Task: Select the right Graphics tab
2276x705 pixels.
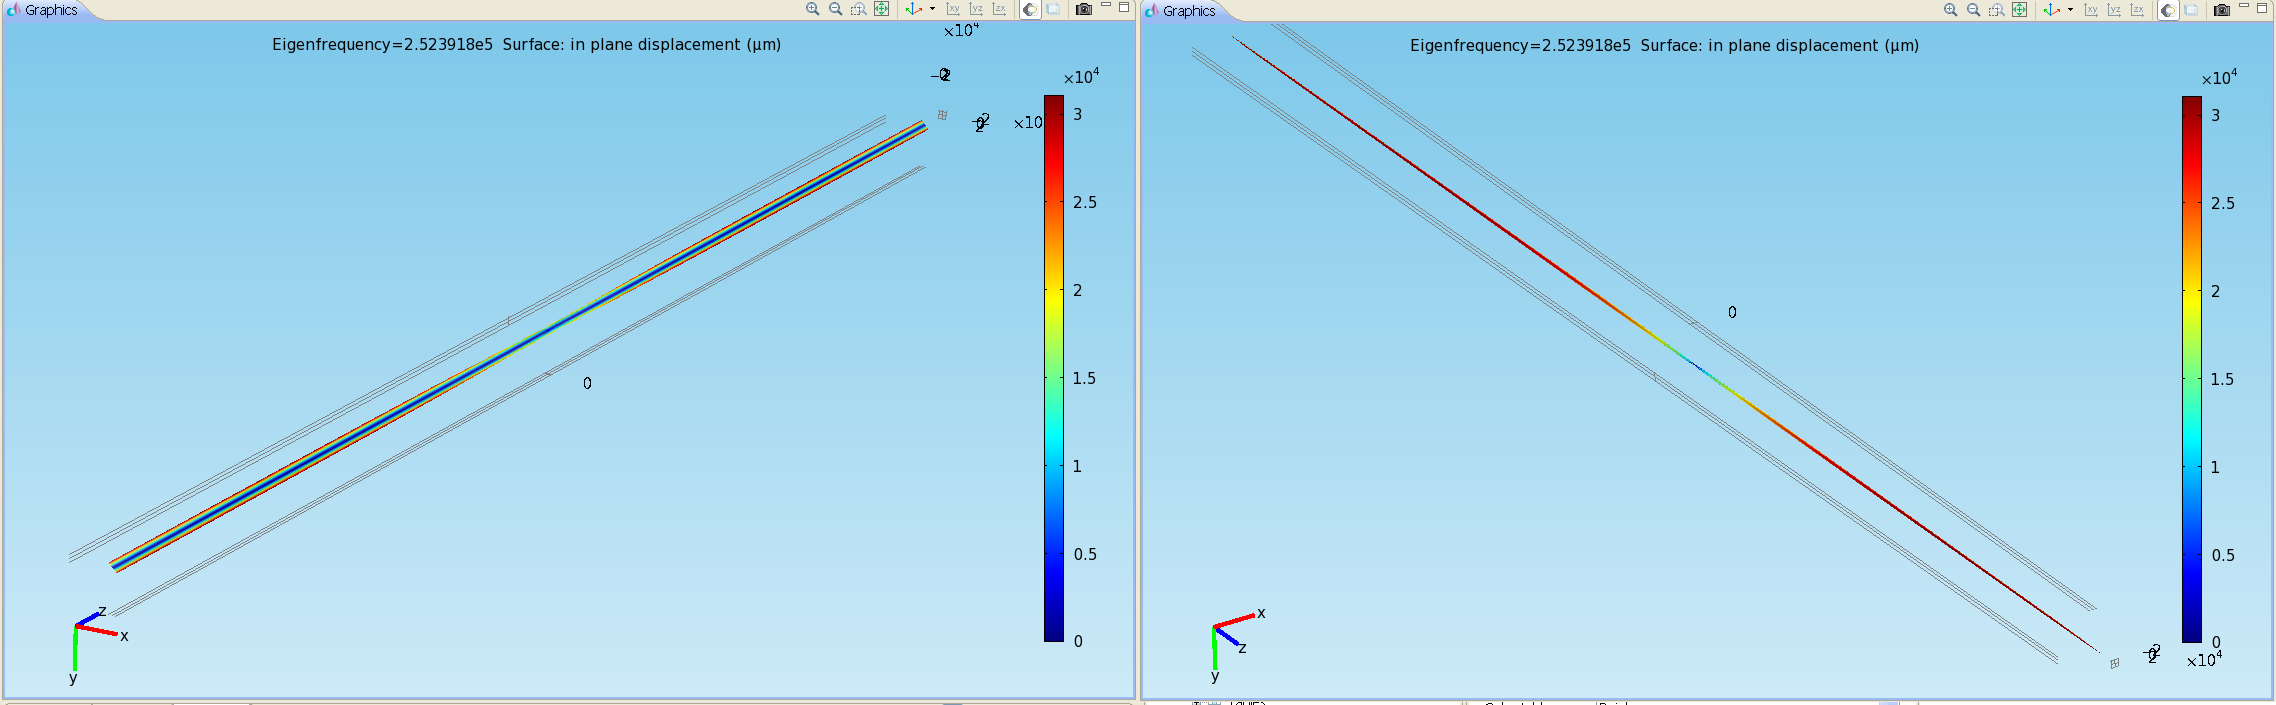Action: click(x=1188, y=11)
